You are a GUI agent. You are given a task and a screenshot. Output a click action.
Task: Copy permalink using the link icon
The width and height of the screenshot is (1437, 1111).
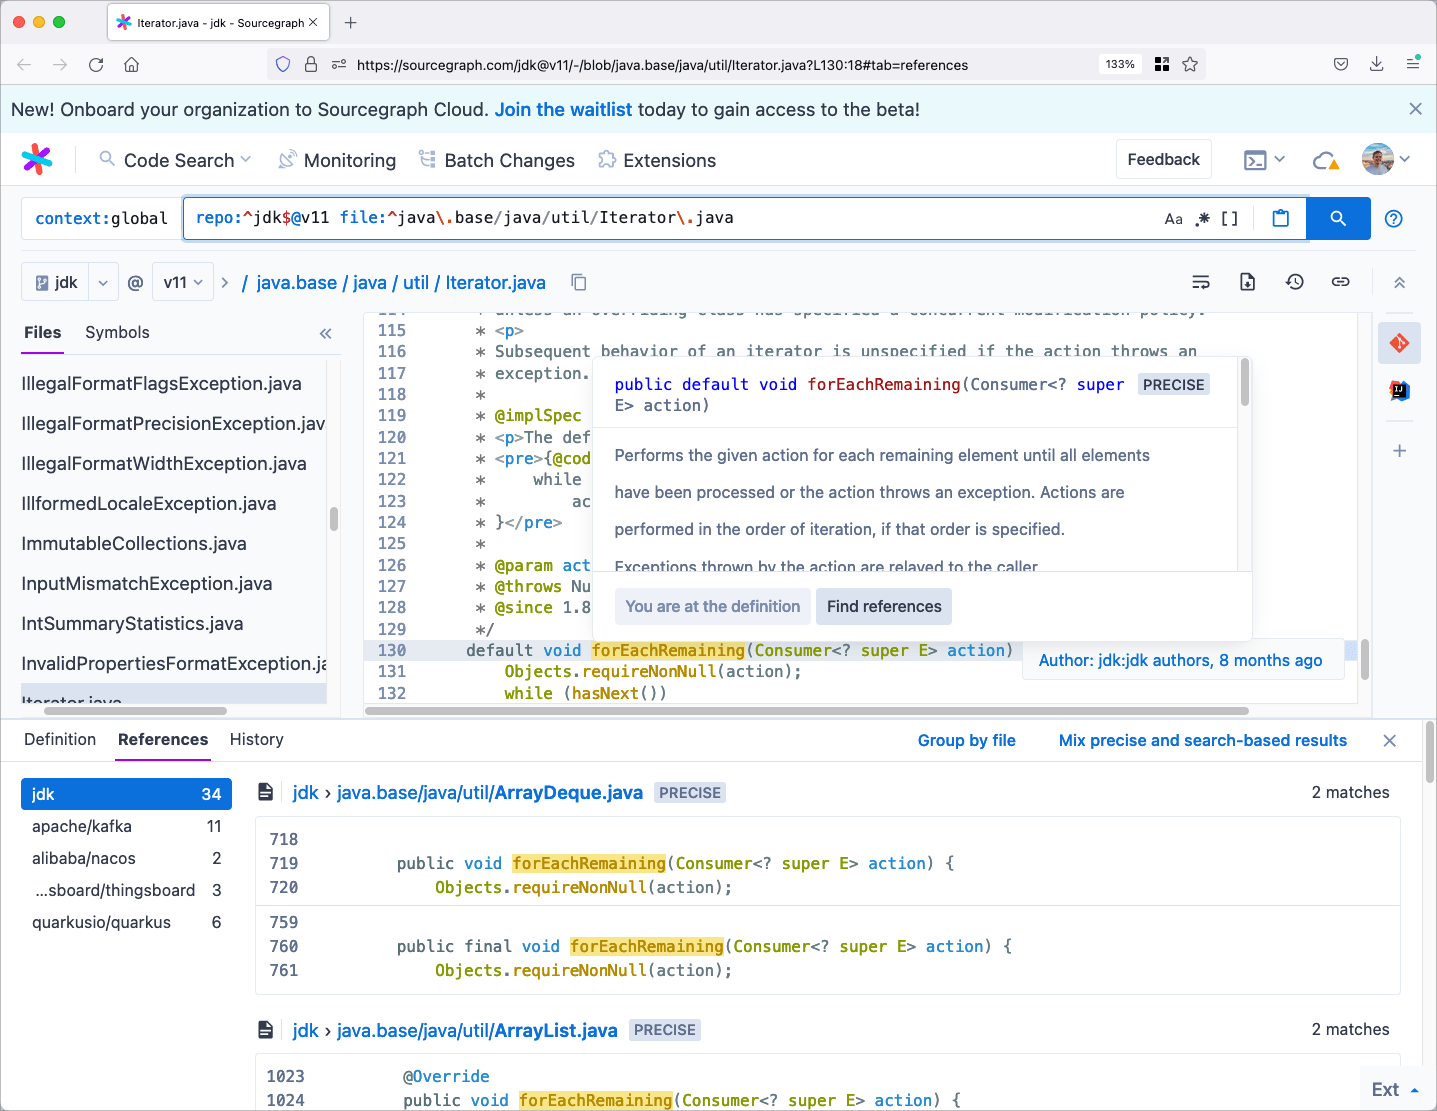(x=1340, y=282)
